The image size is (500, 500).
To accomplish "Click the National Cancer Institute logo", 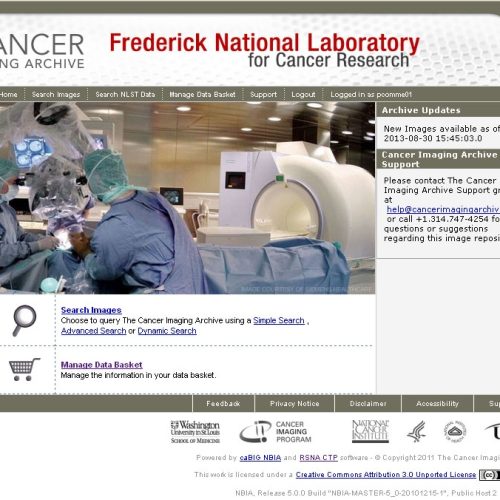I will [x=370, y=431].
